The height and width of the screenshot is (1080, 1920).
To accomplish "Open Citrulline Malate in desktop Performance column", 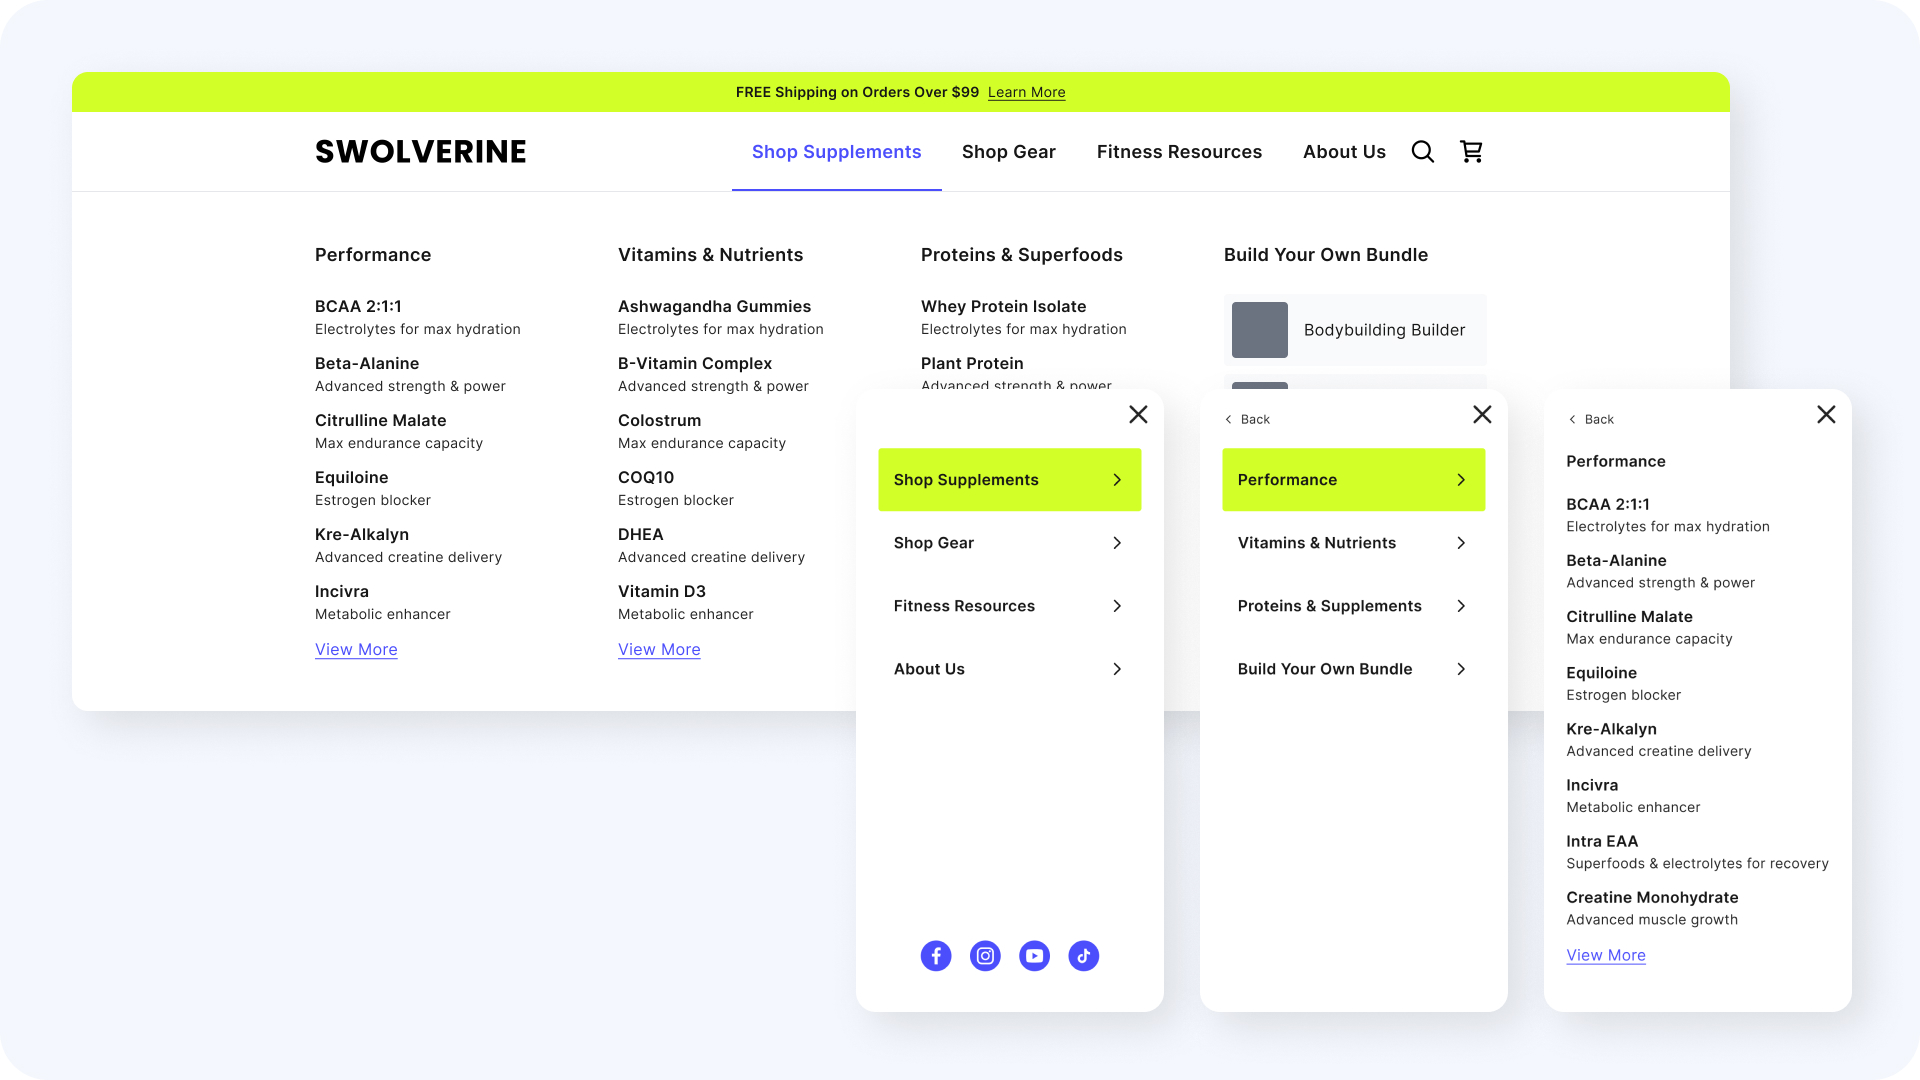I will [399, 431].
